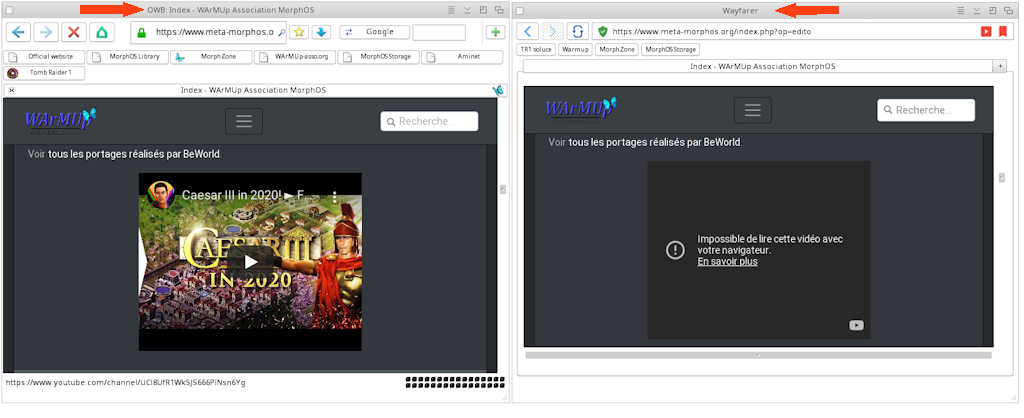Viewport: 1024px width, 418px height.
Task: Open the MorphZone bookmark in Wayfarer
Action: tap(617, 50)
